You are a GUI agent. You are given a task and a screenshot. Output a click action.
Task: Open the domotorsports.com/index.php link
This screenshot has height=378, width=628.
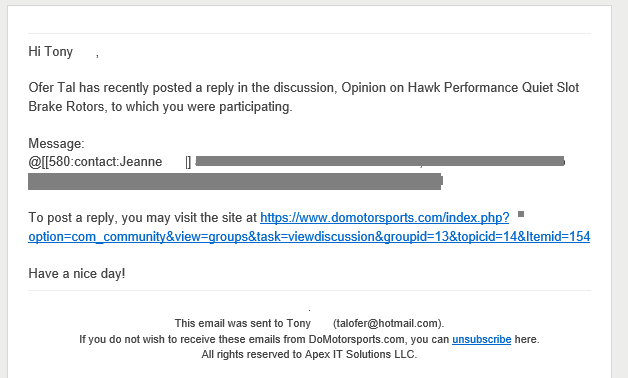[384, 217]
